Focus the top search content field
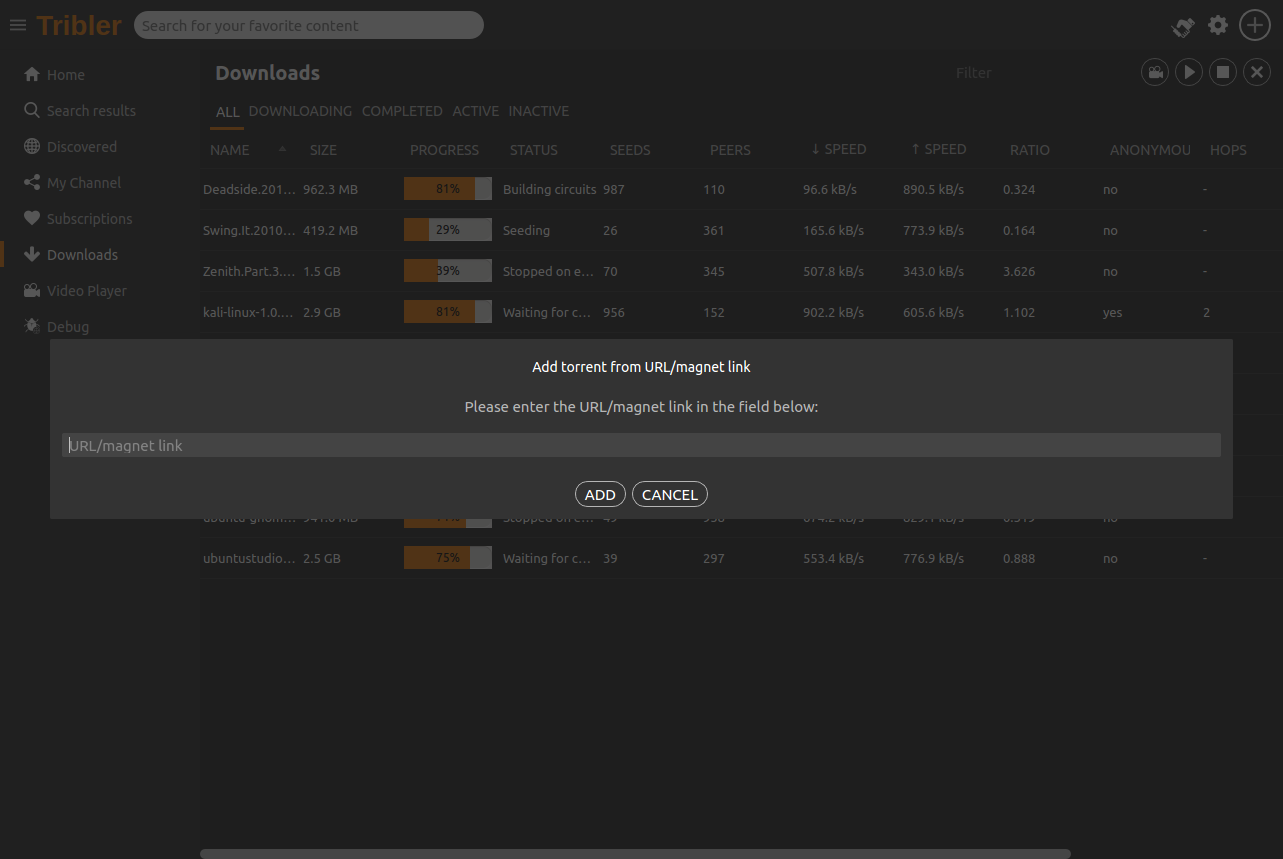 (309, 26)
